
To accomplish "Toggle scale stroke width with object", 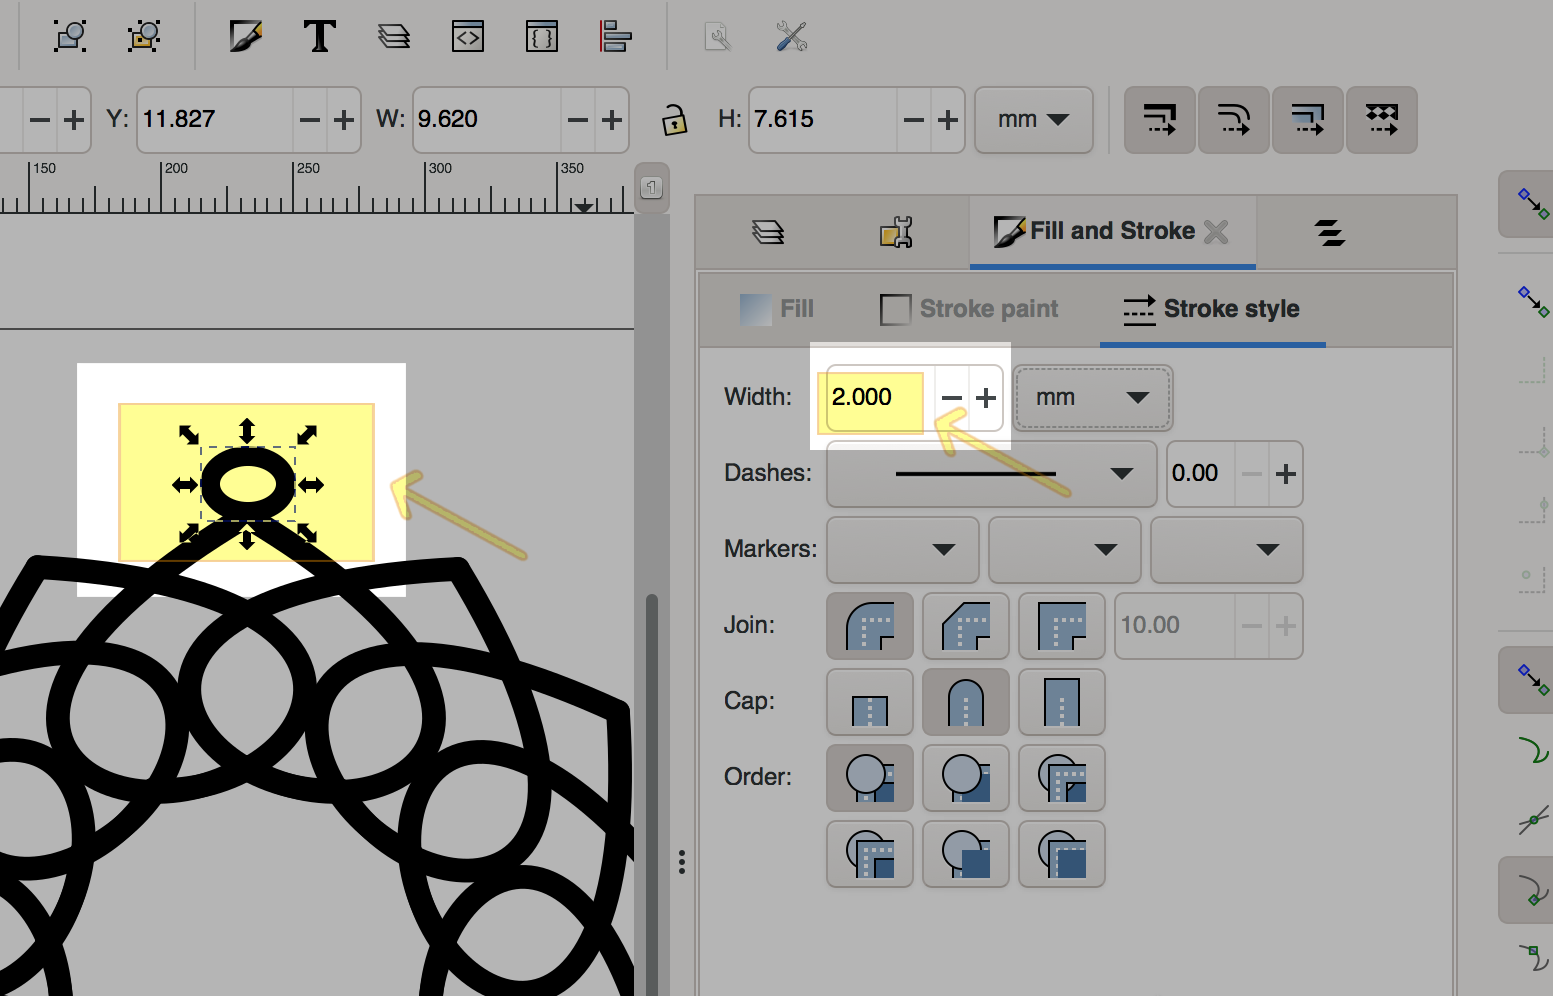I will tap(1160, 120).
